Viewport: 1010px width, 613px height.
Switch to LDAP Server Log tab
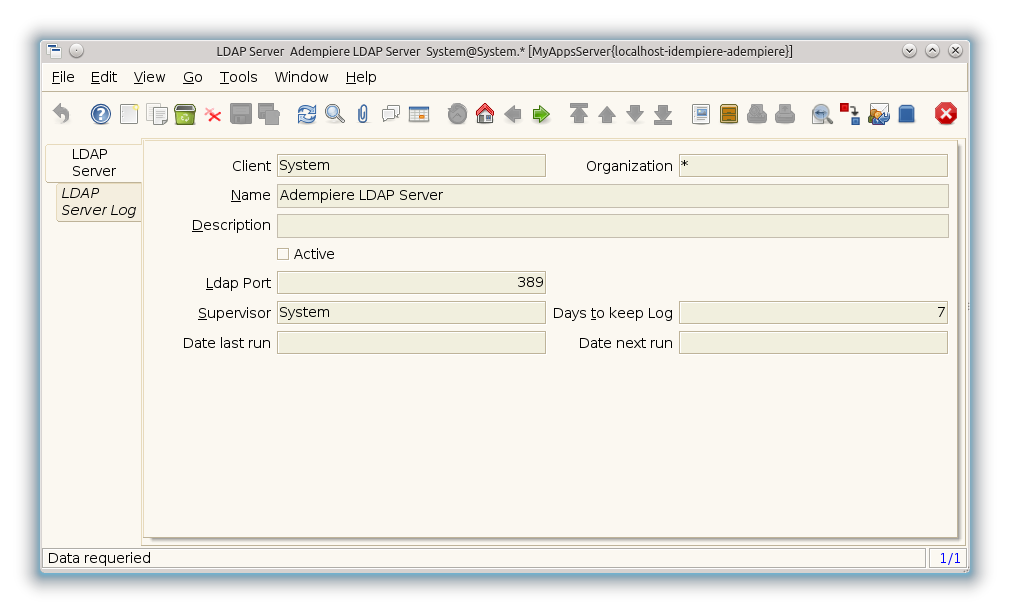tap(98, 202)
